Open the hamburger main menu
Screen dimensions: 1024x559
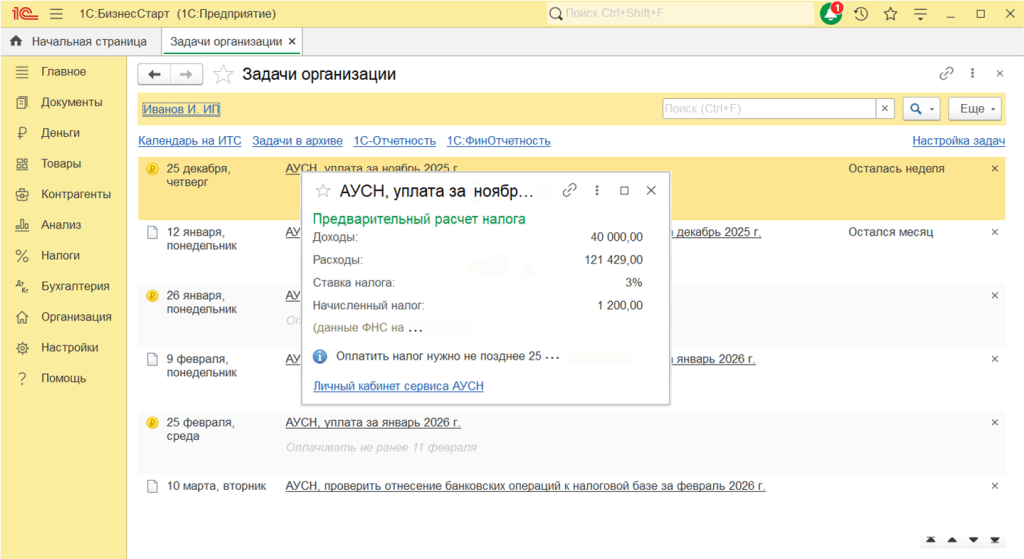point(56,14)
